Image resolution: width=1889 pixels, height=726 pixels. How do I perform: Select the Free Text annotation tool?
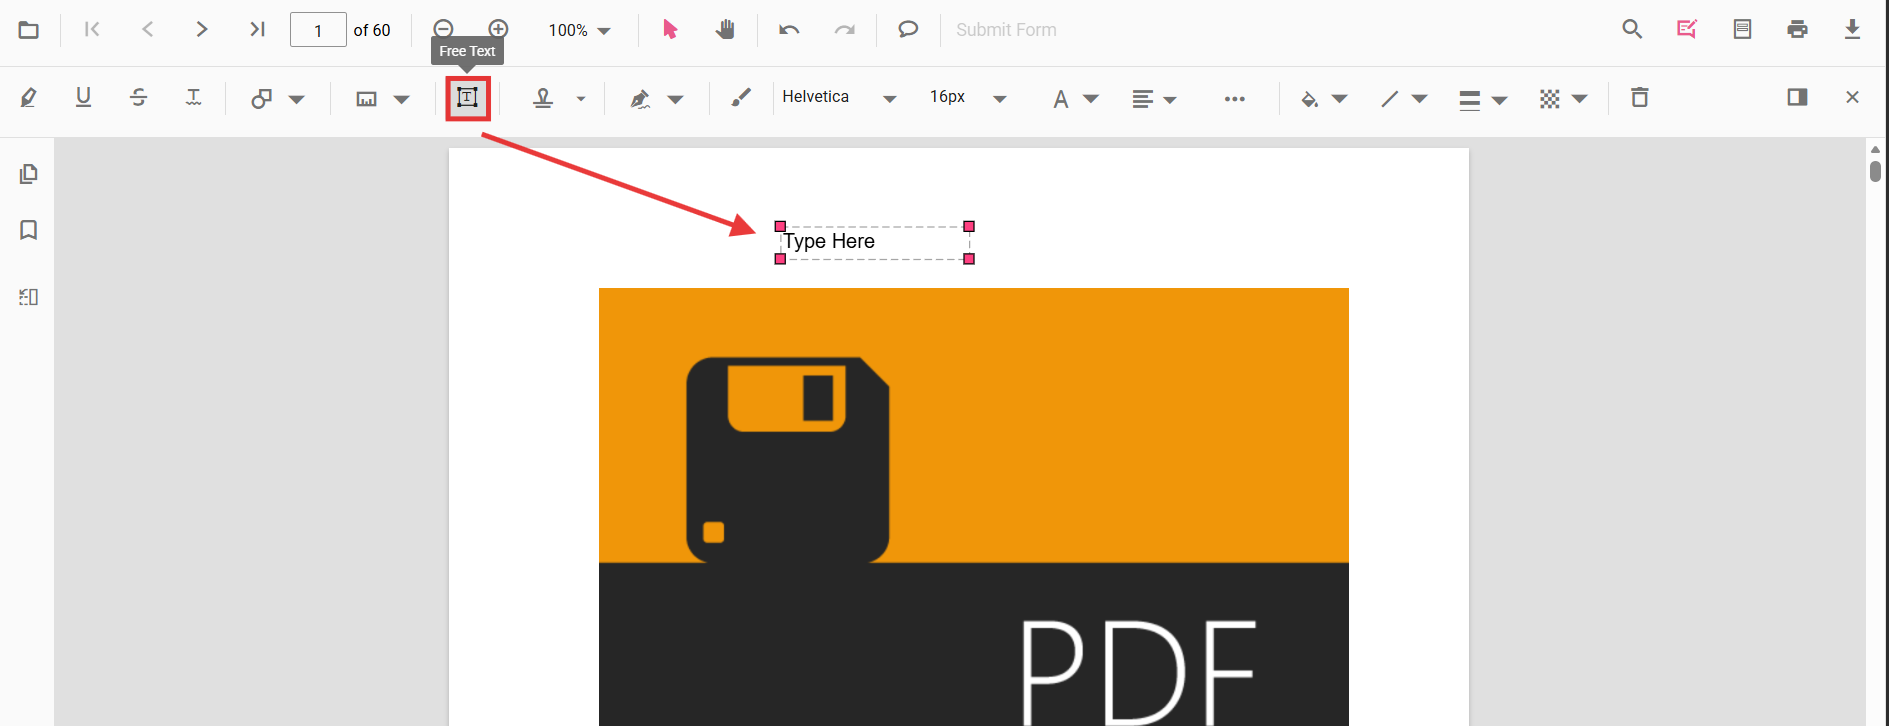(467, 98)
